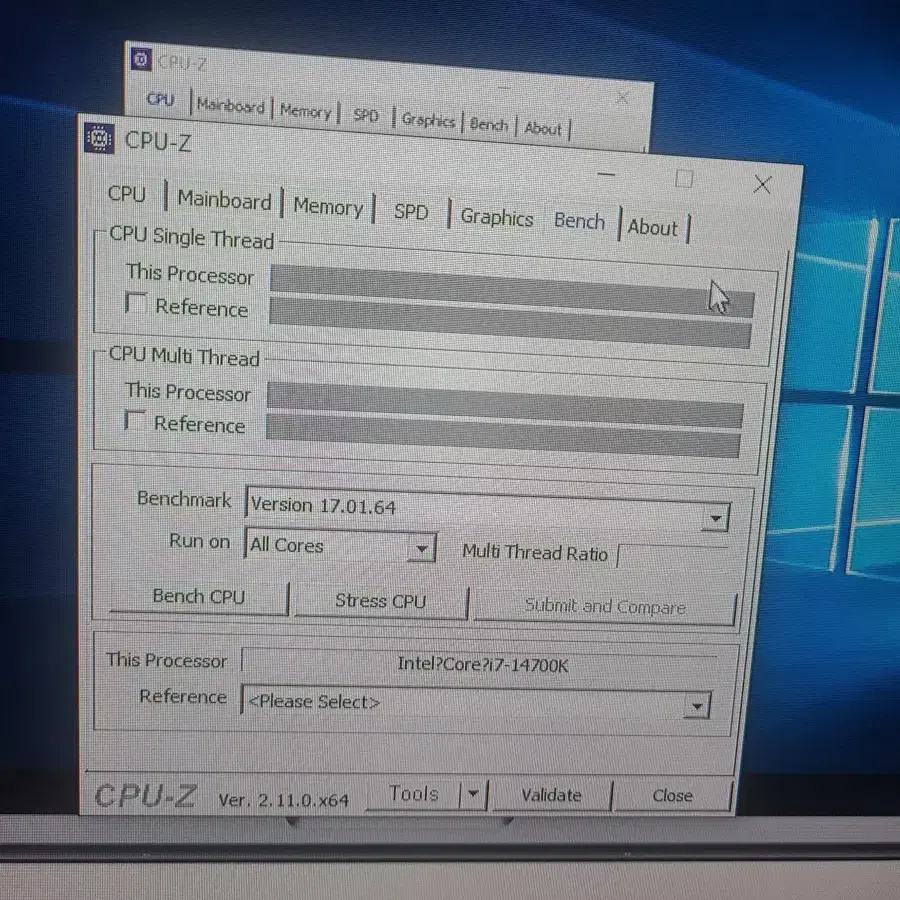The image size is (900, 900).
Task: Go to the SPD tab in the front window
Action: [x=411, y=212]
